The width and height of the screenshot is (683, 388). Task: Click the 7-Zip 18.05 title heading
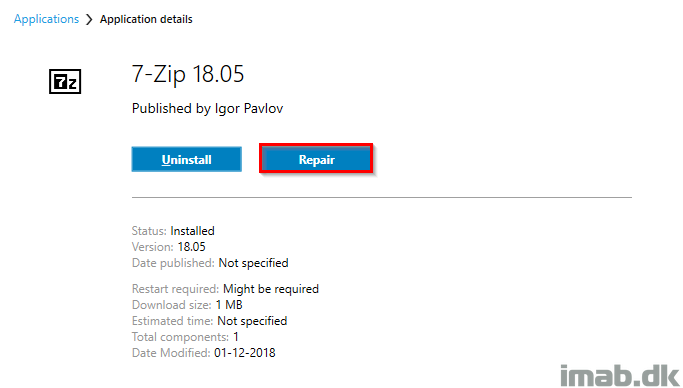188,74
